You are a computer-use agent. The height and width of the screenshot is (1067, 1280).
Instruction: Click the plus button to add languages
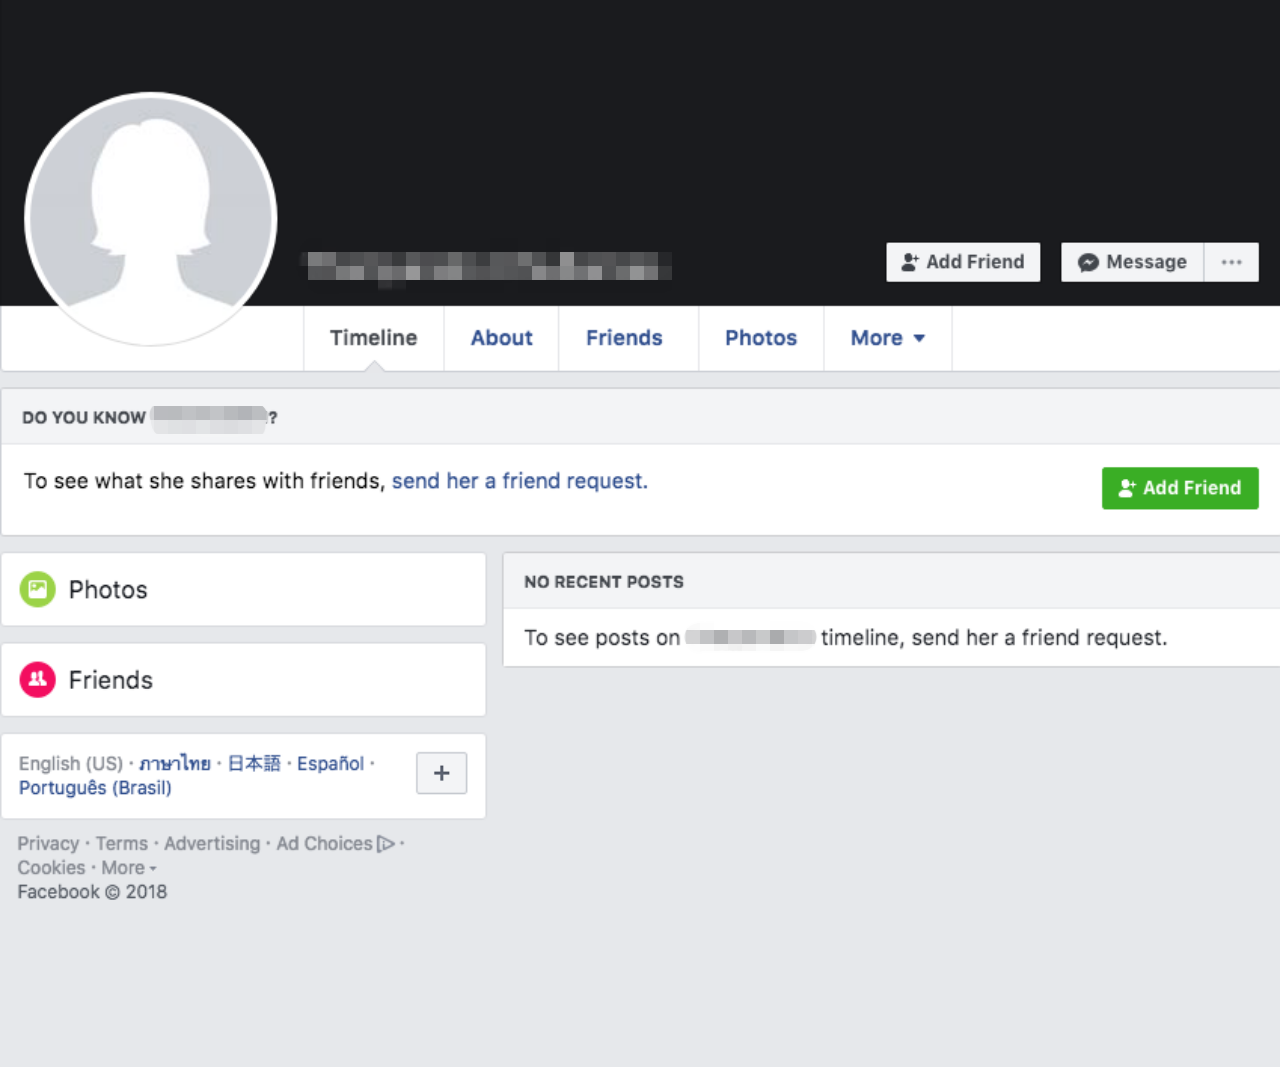pyautogui.click(x=441, y=773)
